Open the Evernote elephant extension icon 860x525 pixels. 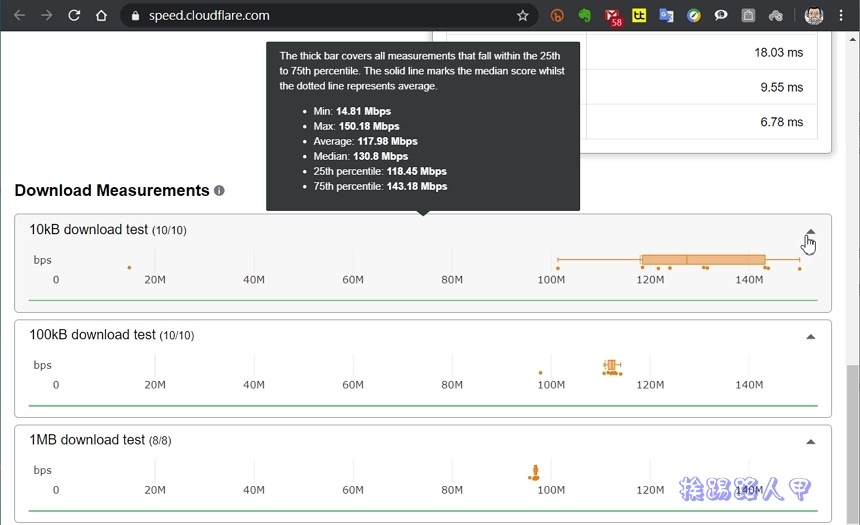(585, 15)
